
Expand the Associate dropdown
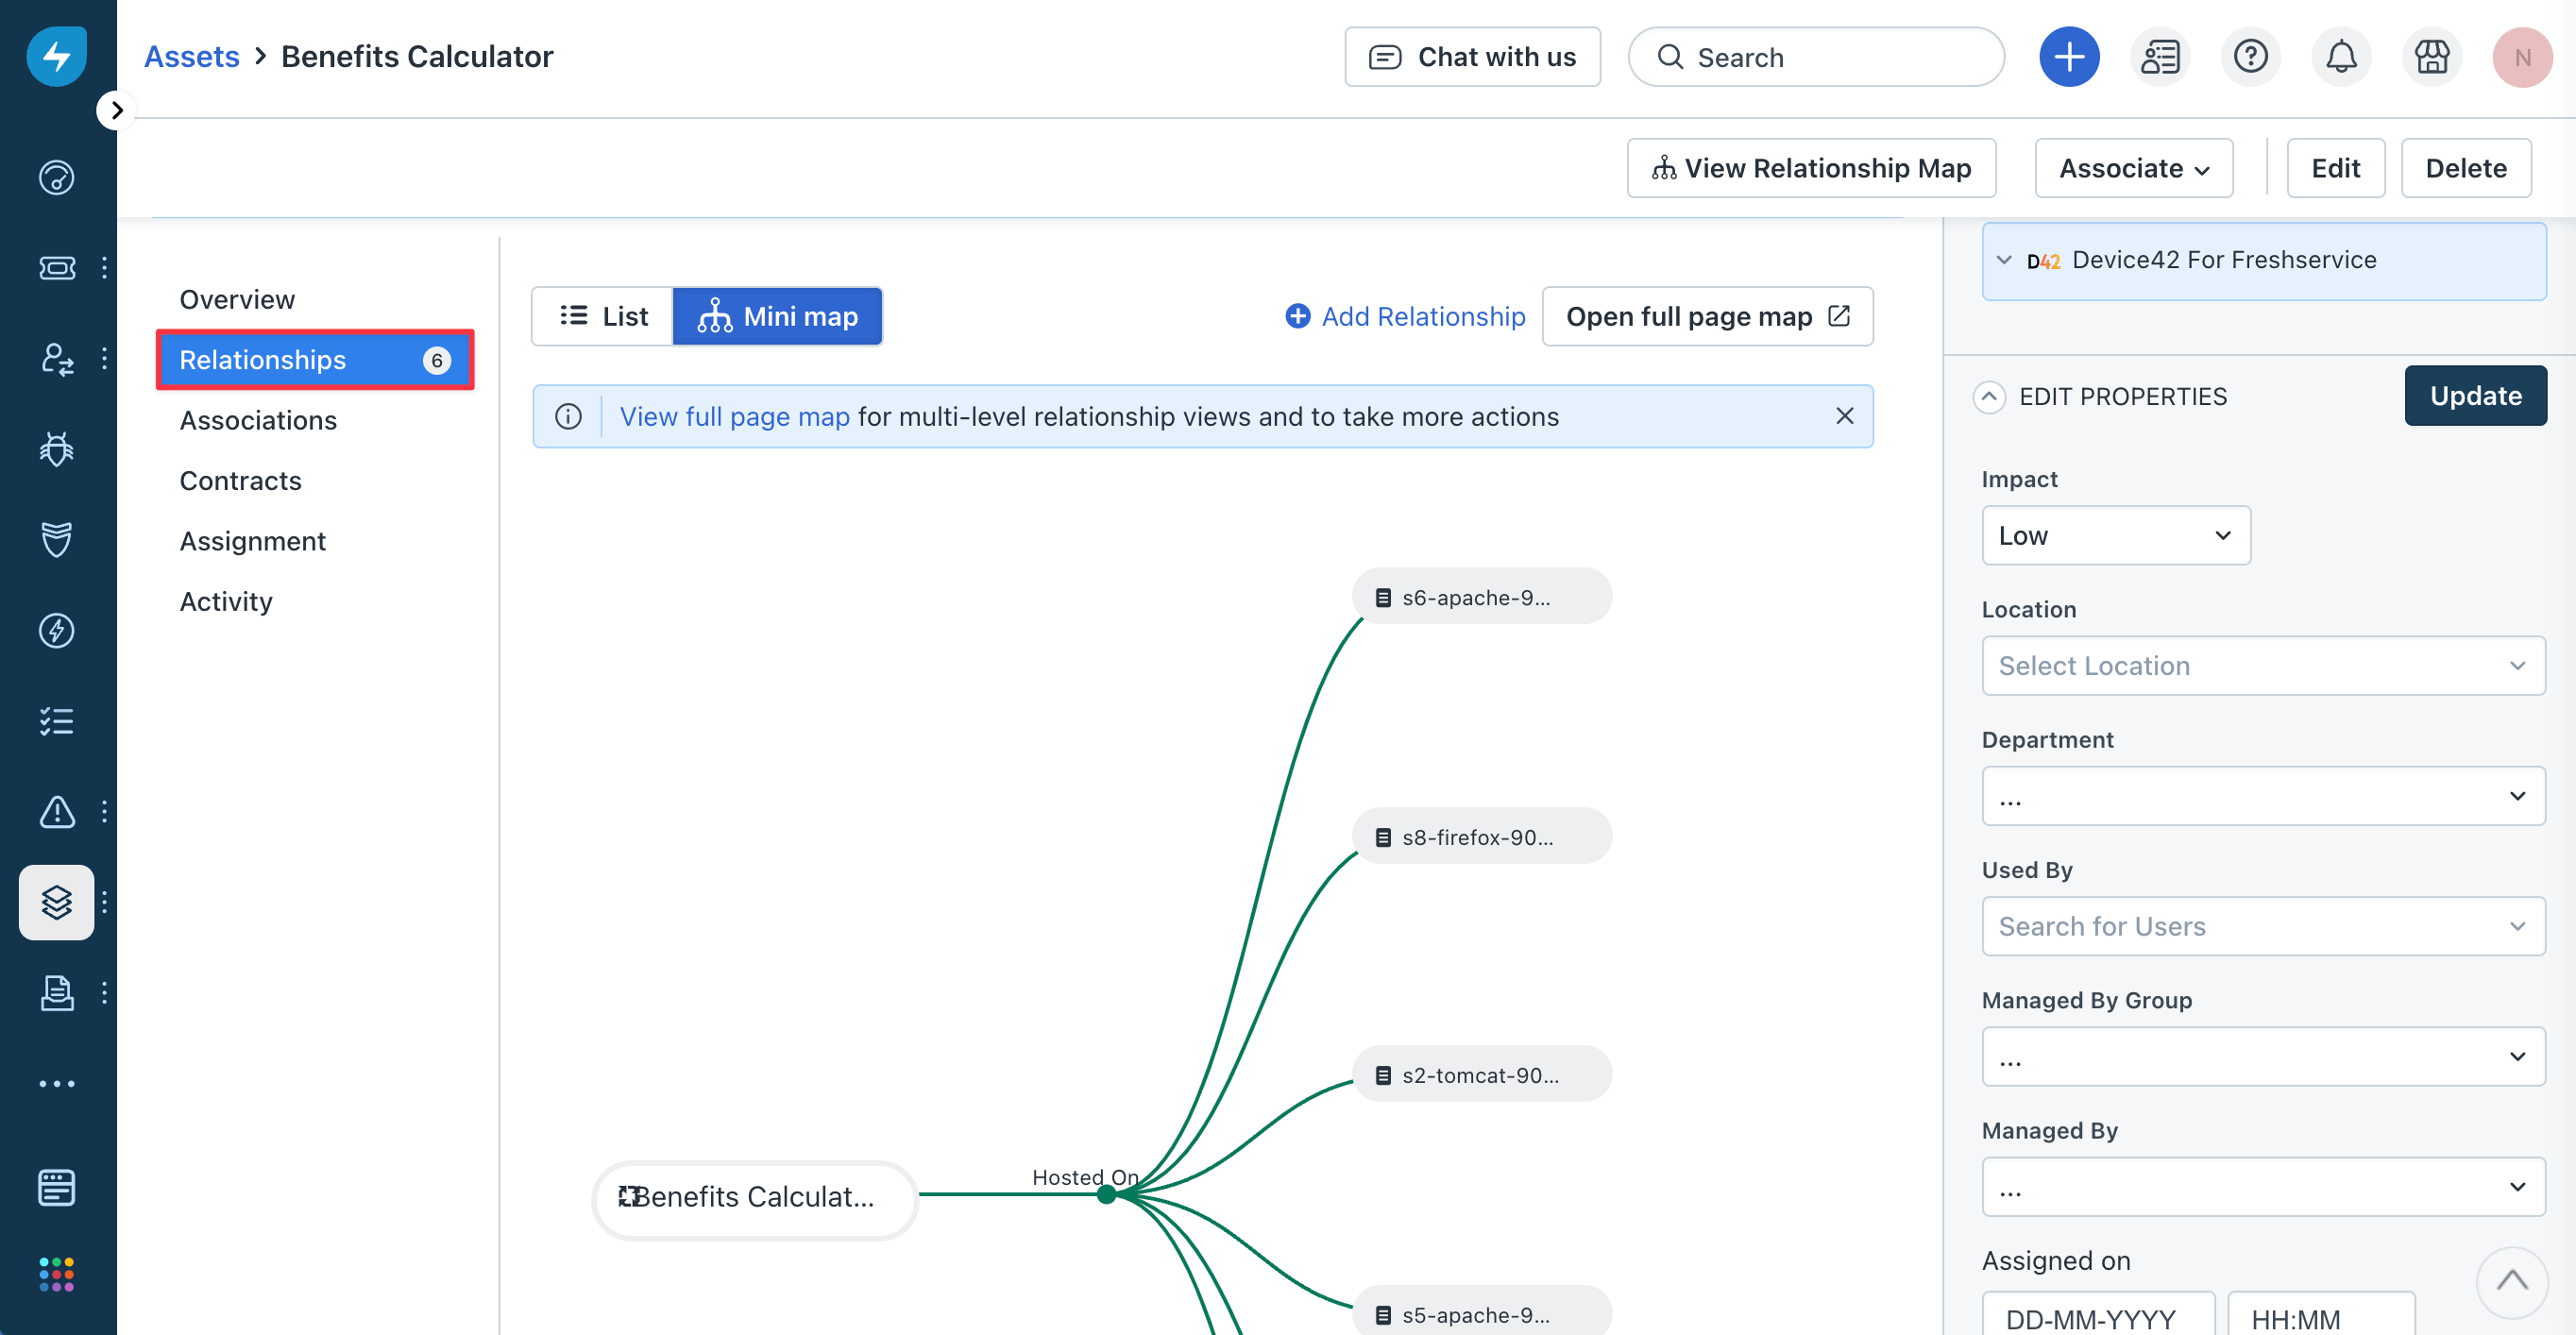[2133, 167]
